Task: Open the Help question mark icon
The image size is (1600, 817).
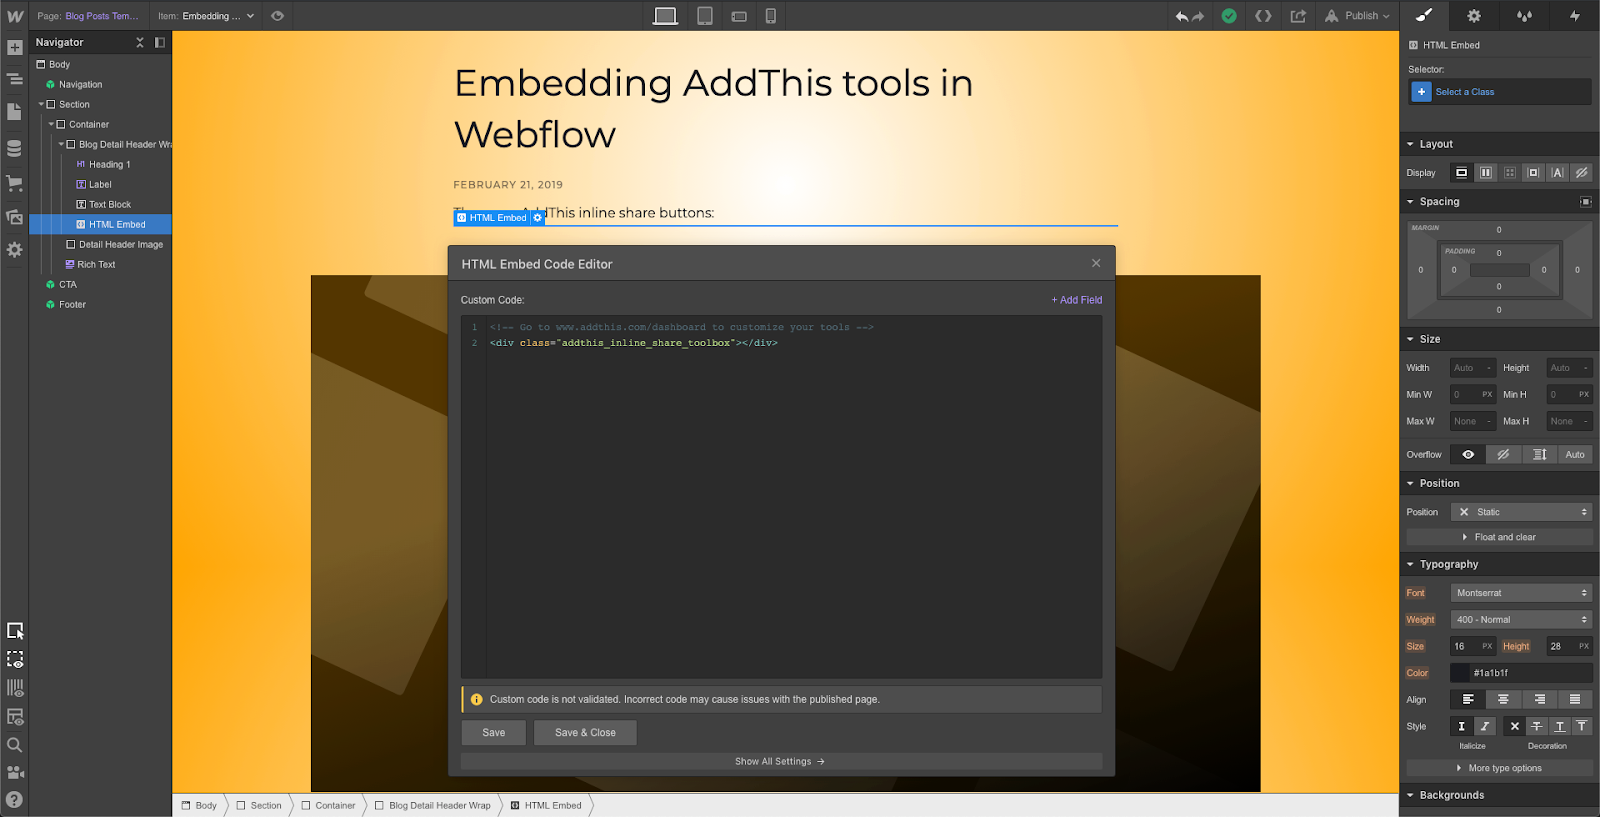Action: click(x=14, y=800)
